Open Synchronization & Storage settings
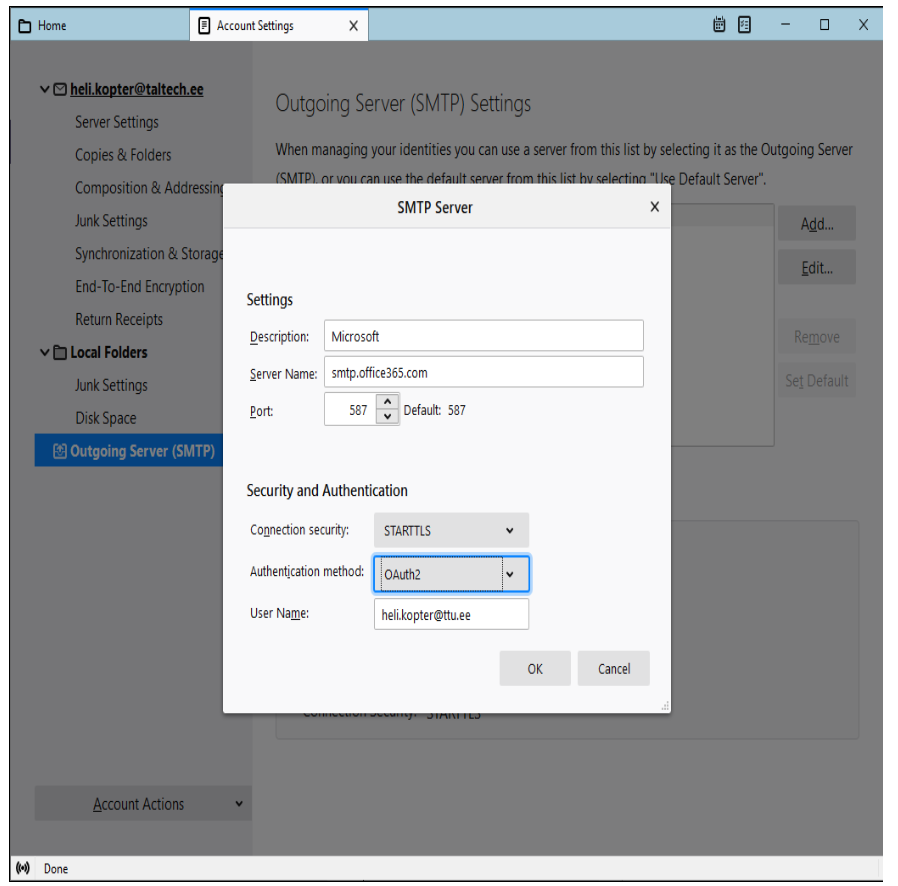Viewport: 898px width, 886px height. (x=149, y=254)
